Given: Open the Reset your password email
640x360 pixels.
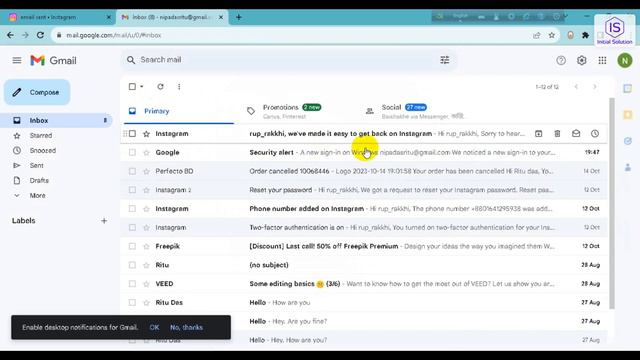Looking at the screenshot, I should 364,190.
